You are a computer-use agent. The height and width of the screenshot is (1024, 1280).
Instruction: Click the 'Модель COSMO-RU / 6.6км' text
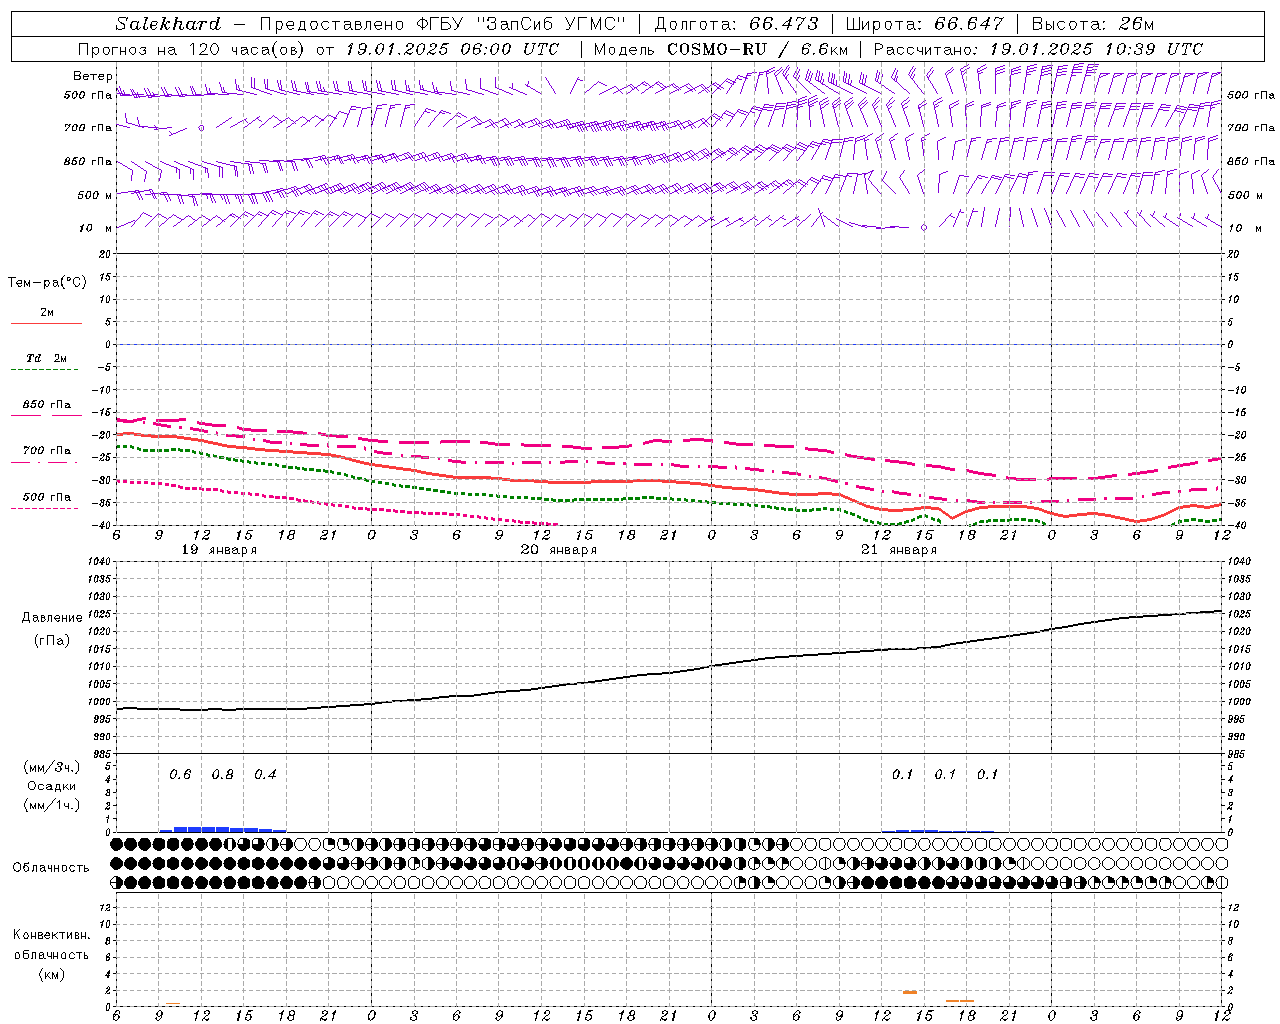tap(721, 49)
